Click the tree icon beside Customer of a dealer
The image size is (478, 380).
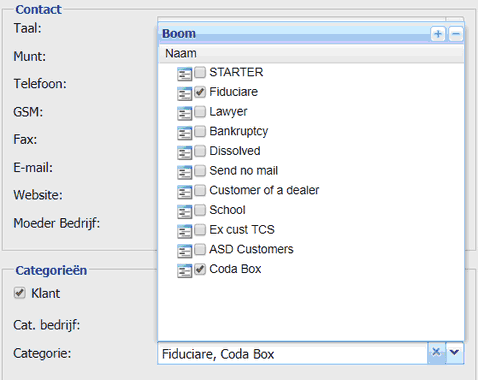184,192
